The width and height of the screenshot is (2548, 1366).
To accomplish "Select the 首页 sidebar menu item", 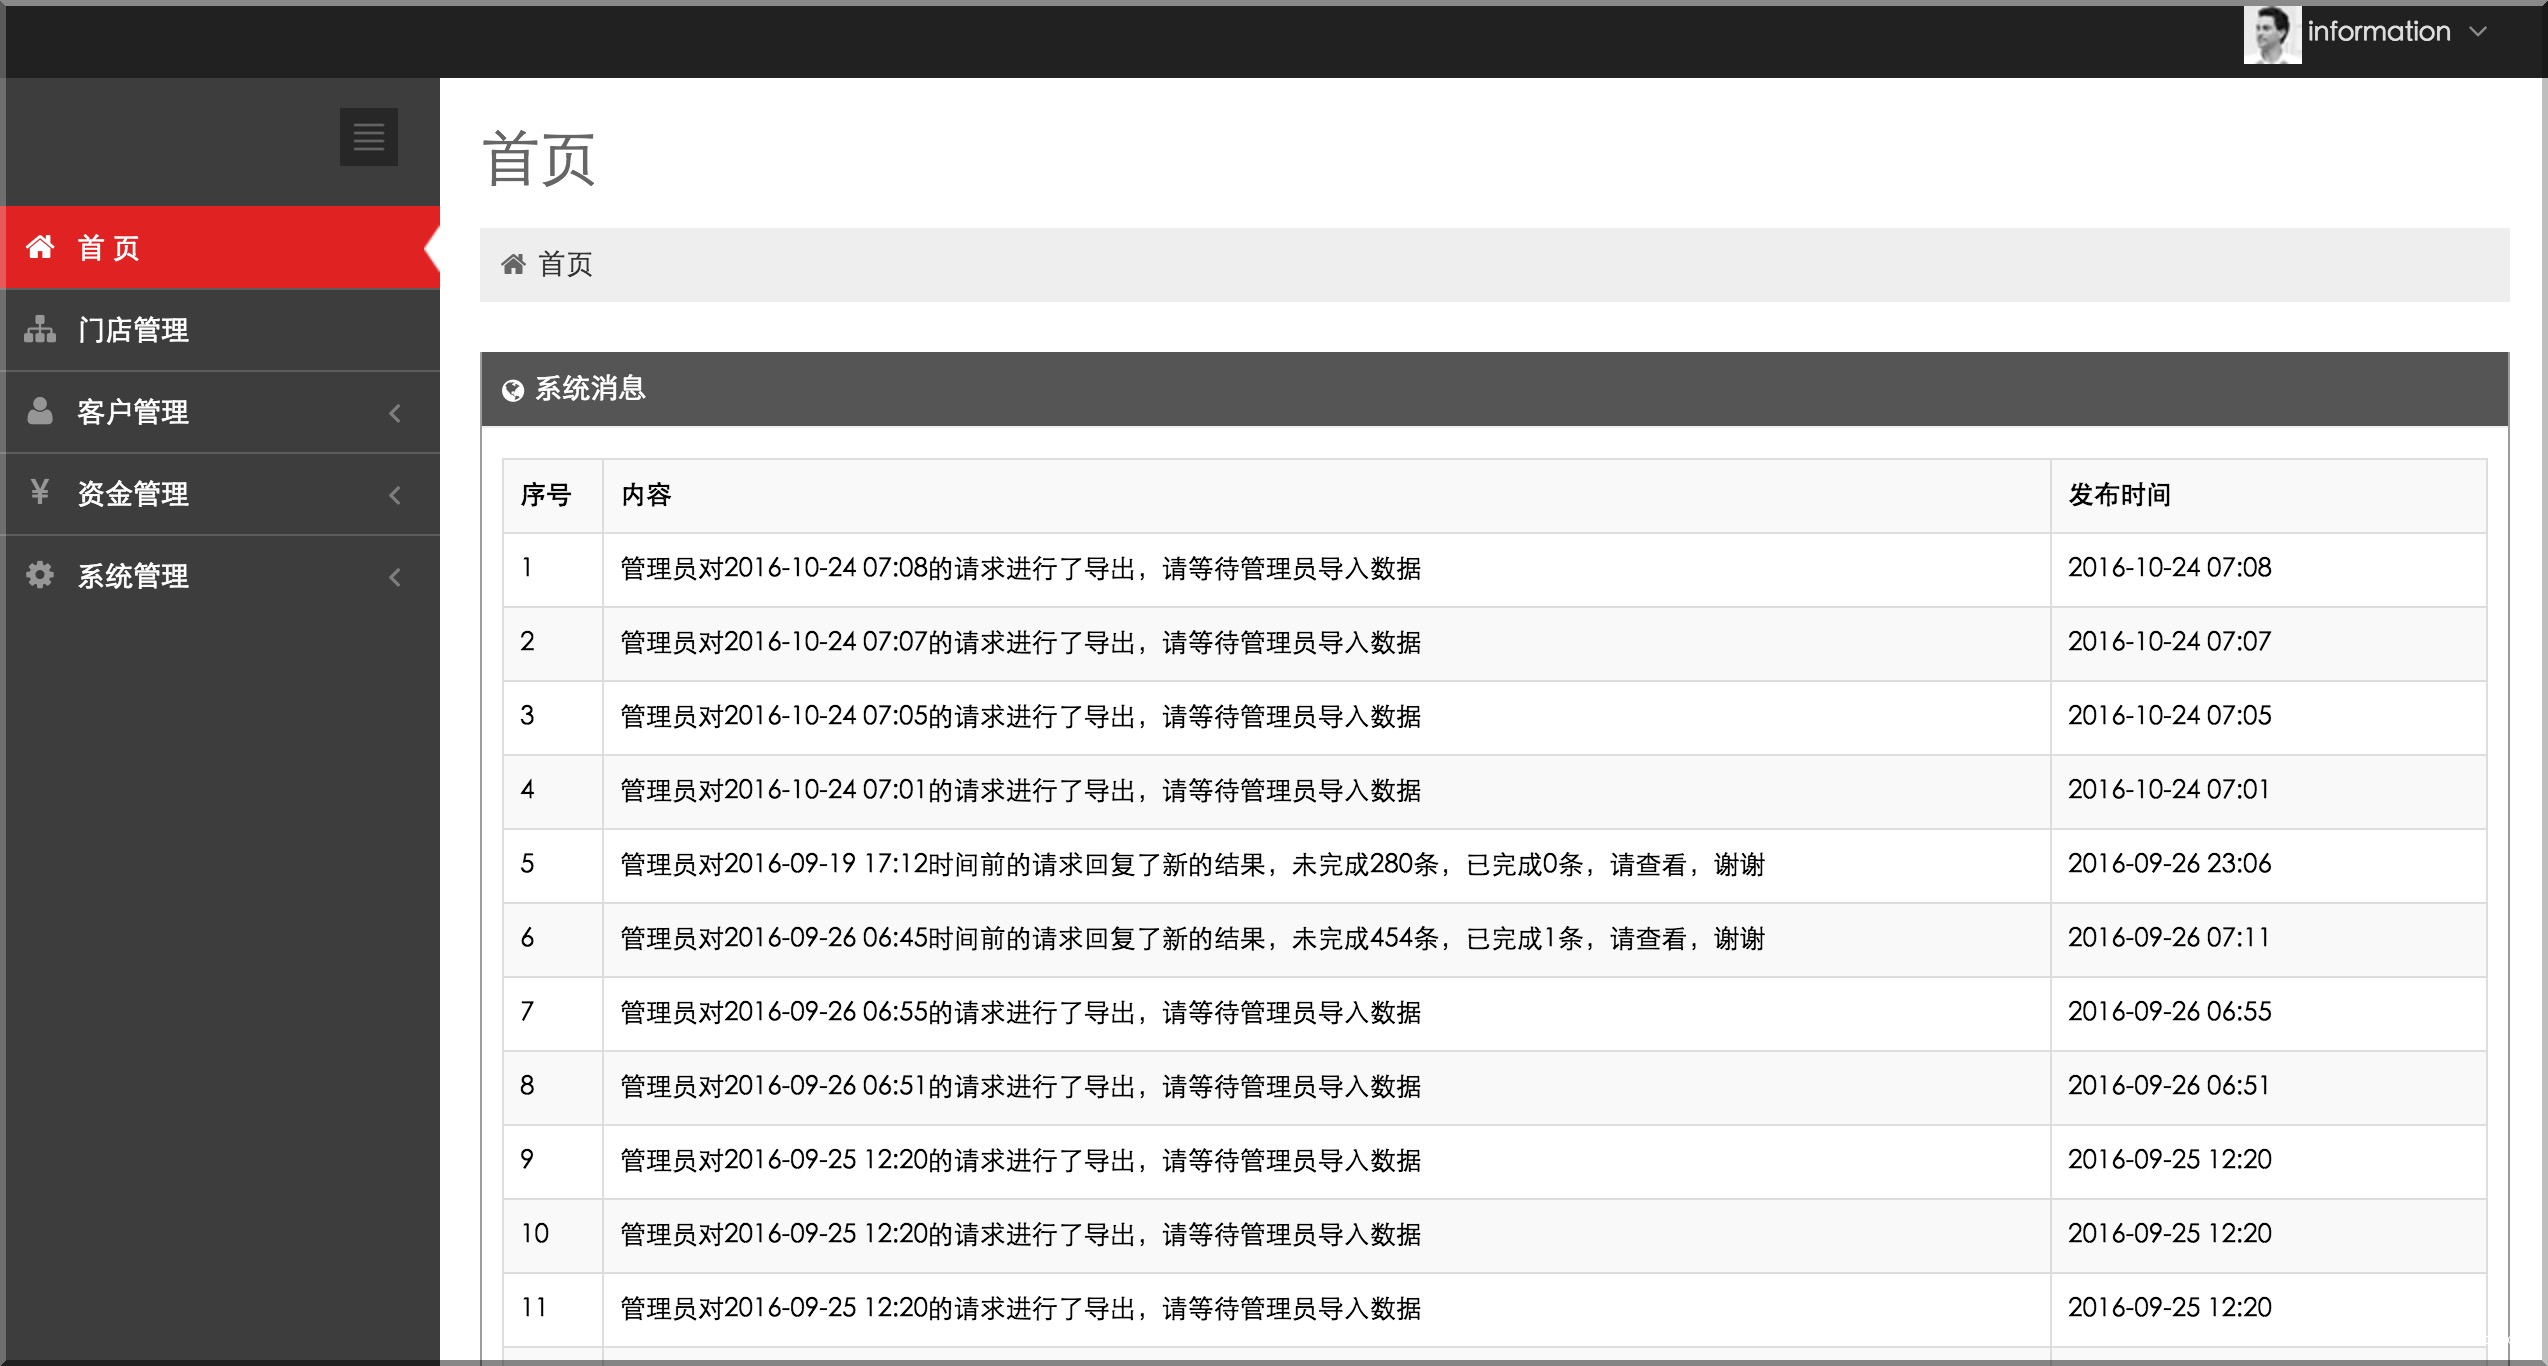I will [x=110, y=248].
